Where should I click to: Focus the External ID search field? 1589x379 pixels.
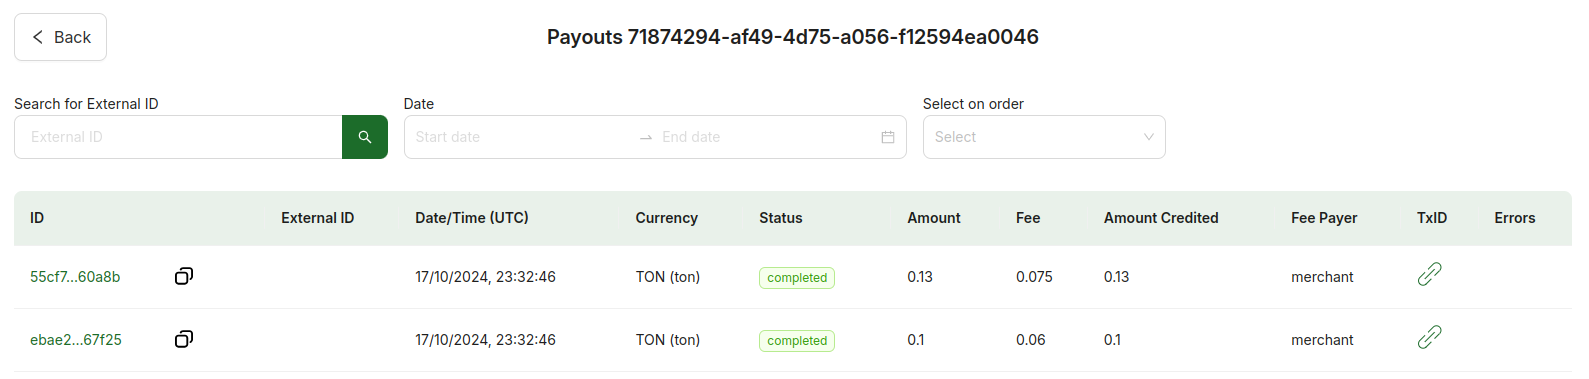[x=178, y=137]
